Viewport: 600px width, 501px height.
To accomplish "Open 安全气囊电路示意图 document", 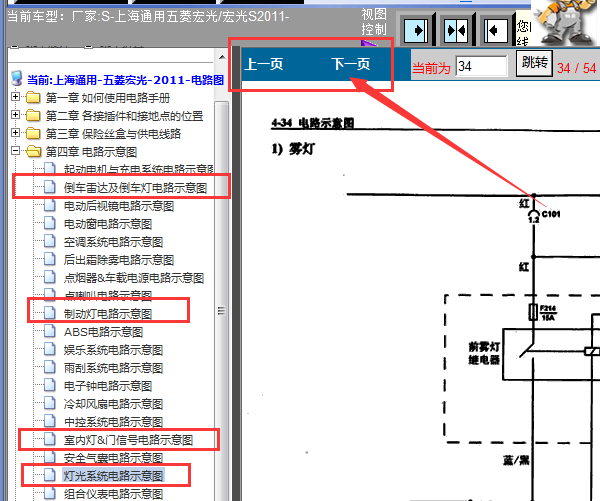I will click(x=113, y=458).
